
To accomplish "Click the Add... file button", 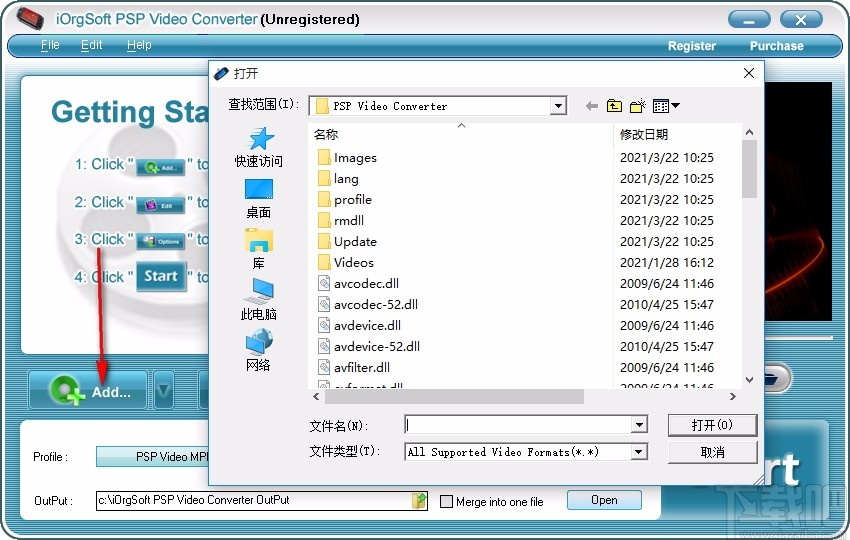I will point(88,390).
